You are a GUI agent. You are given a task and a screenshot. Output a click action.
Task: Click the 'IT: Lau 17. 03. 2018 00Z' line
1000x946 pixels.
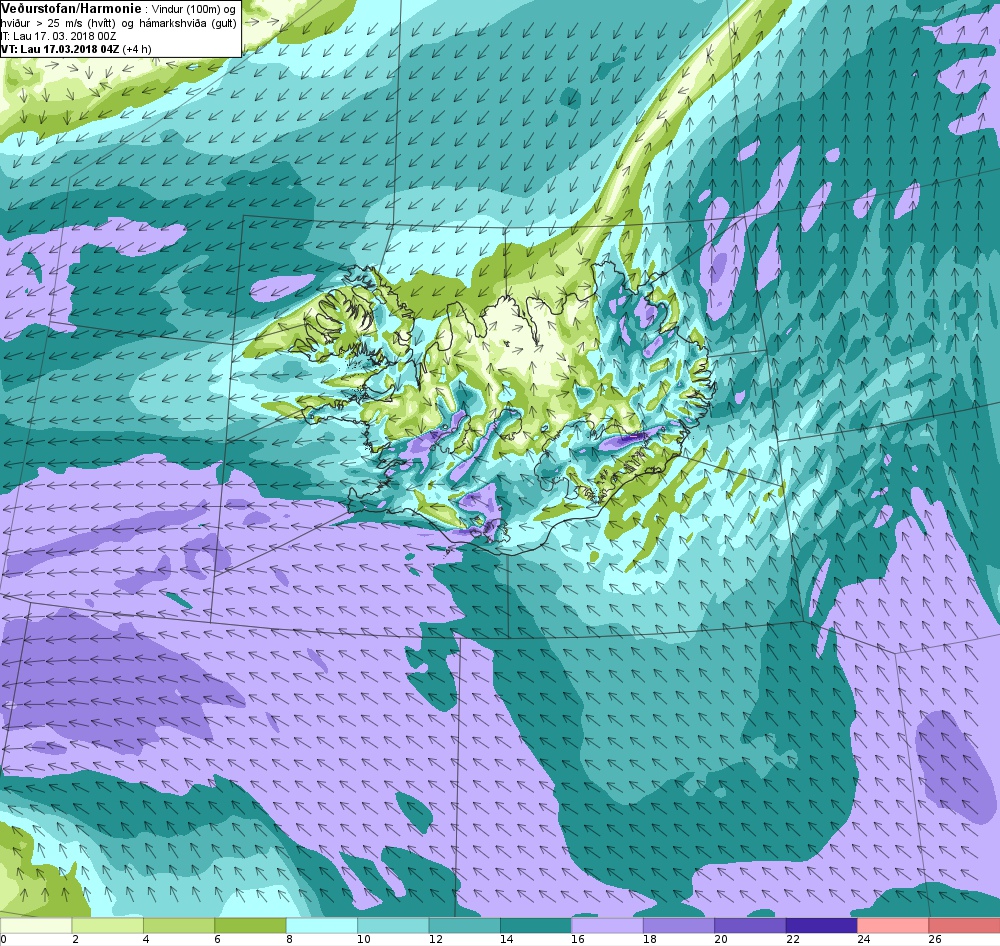(59, 36)
